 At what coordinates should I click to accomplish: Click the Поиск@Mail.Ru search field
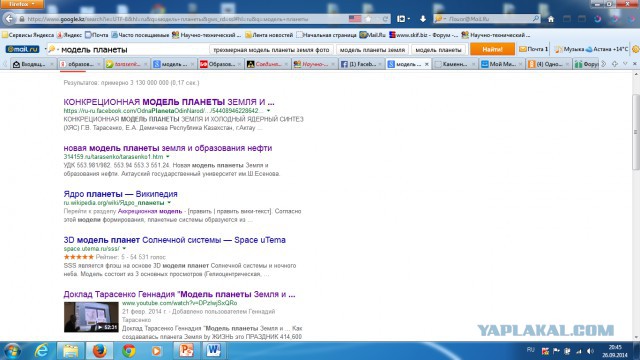pyautogui.click(x=487, y=19)
